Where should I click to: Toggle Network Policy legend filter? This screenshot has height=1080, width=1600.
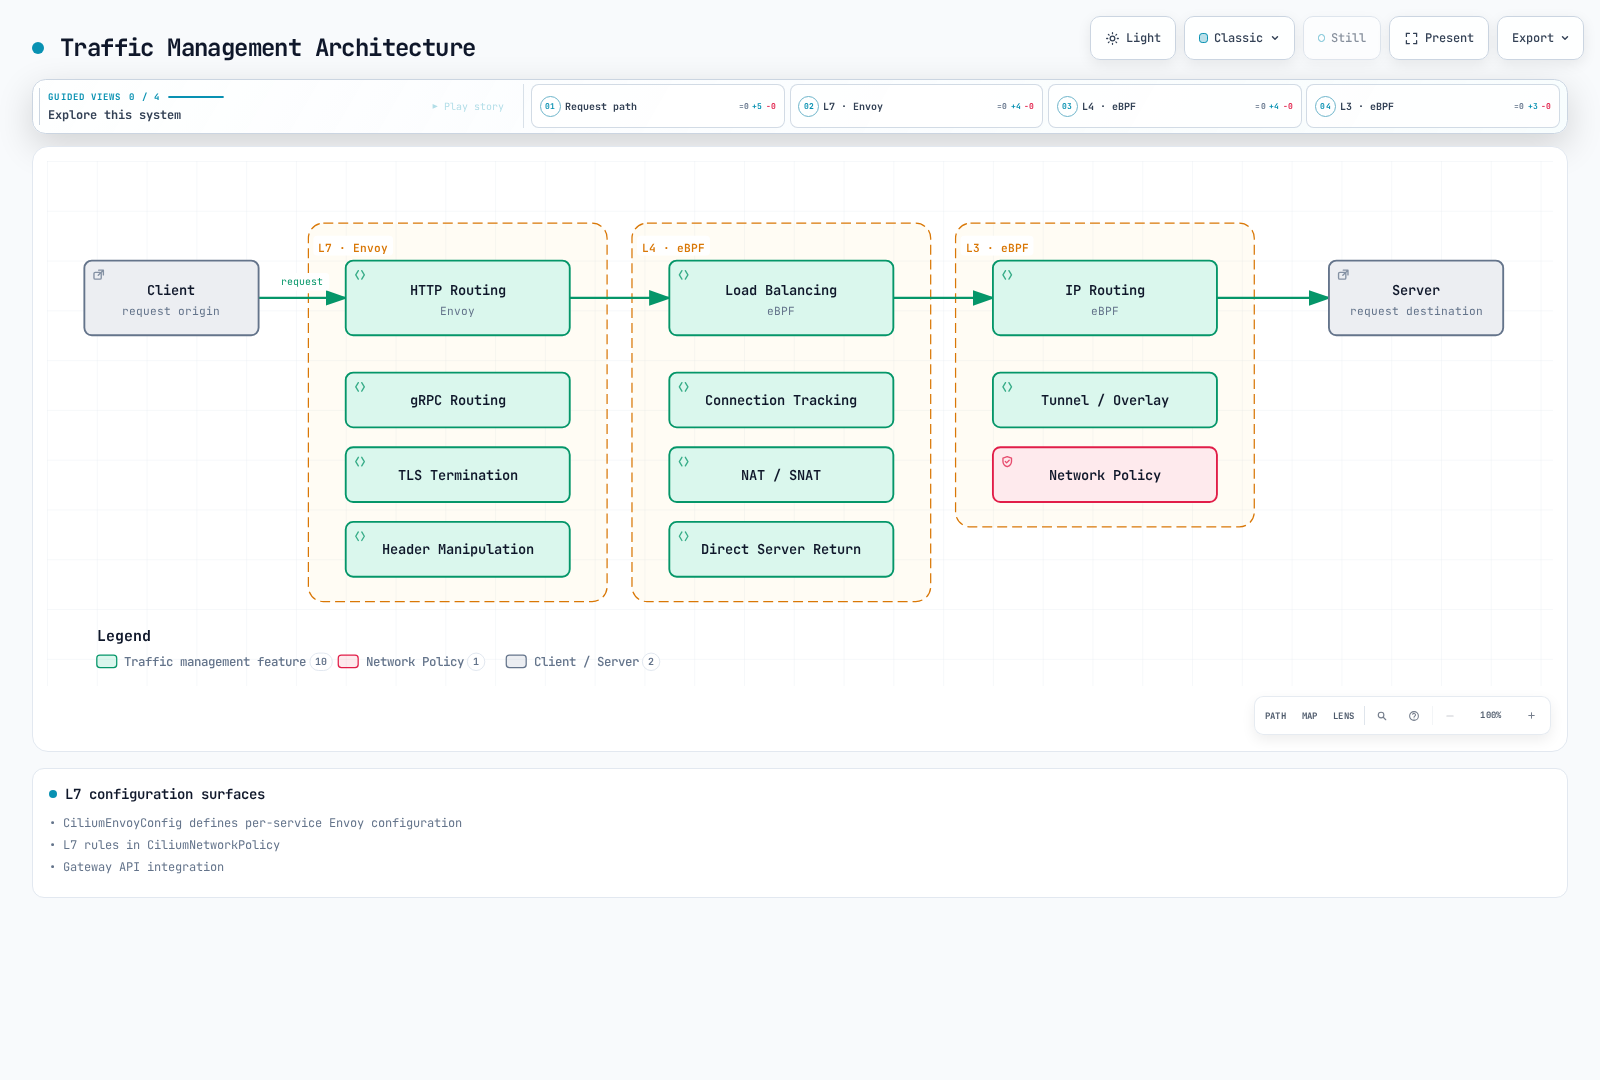pyautogui.click(x=411, y=662)
